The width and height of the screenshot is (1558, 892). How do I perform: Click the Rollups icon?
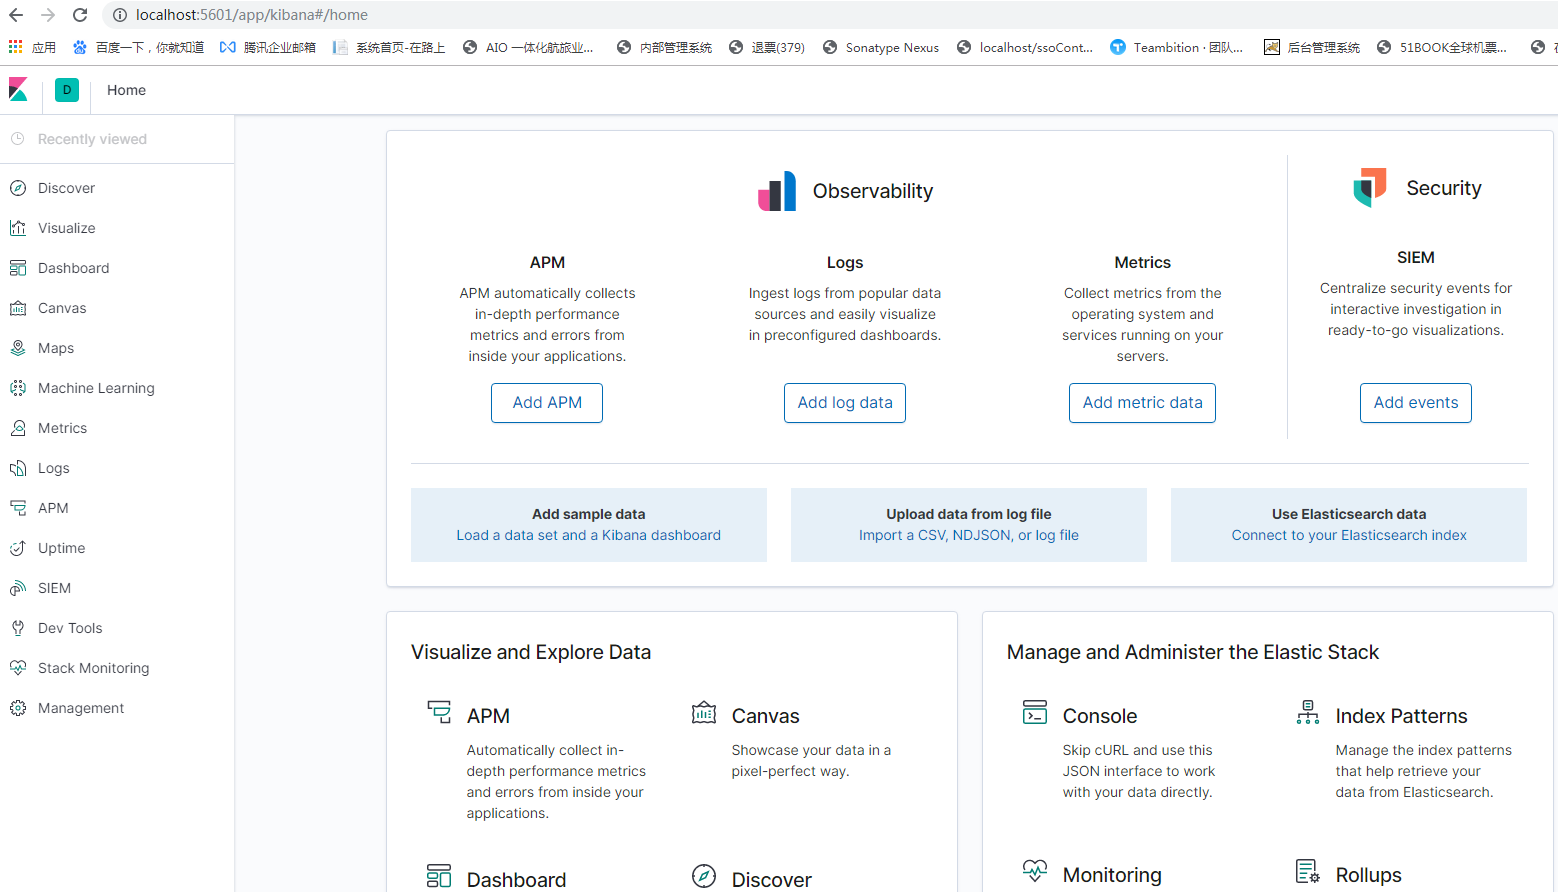click(1308, 871)
